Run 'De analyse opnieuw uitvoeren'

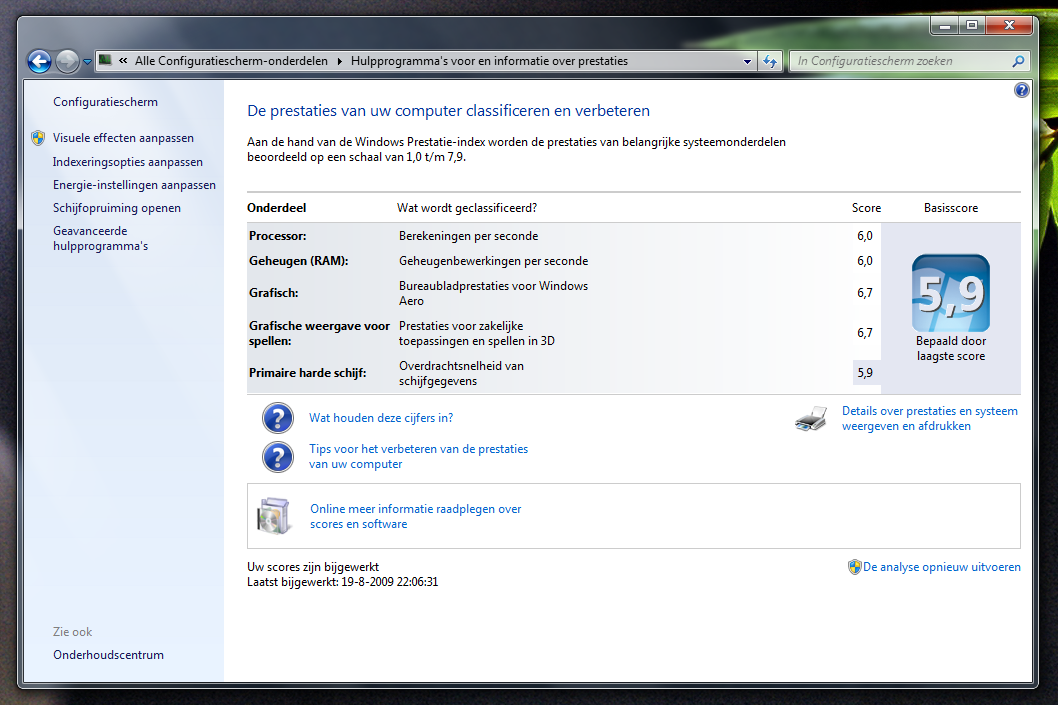(x=942, y=567)
